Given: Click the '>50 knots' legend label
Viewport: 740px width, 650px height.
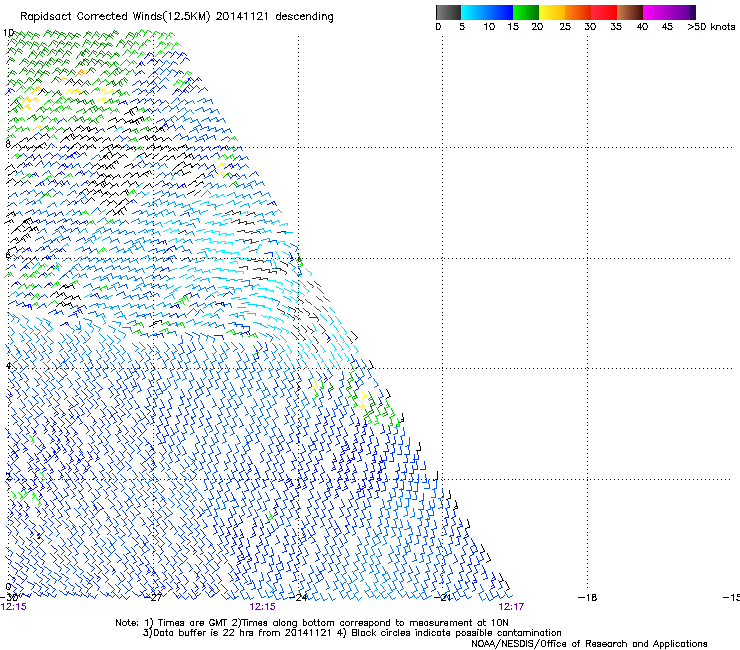Looking at the screenshot, I should coord(711,27).
